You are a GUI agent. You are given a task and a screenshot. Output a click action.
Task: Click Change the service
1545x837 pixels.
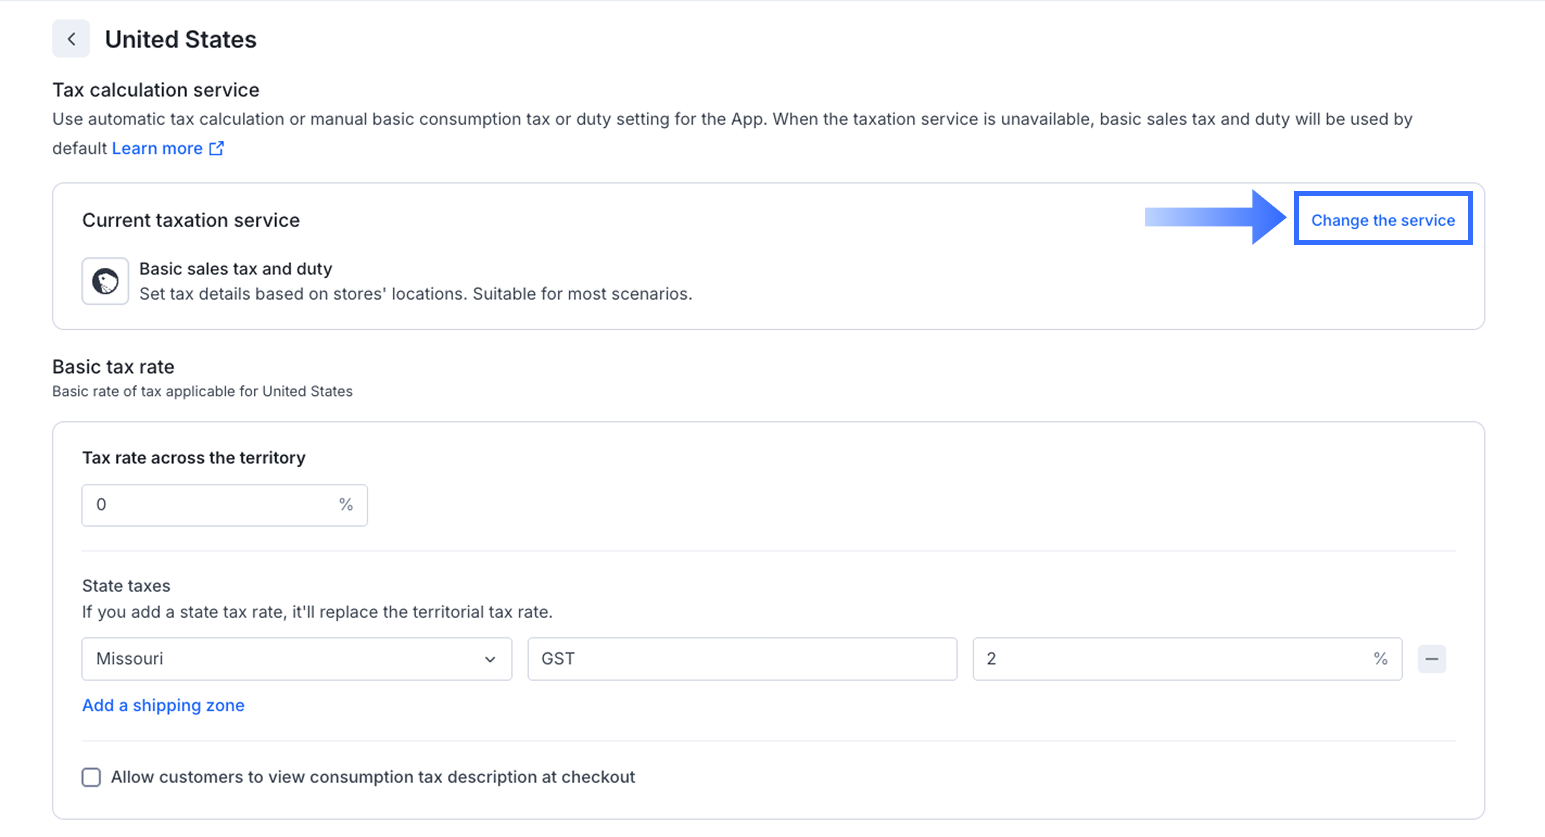[x=1382, y=220]
